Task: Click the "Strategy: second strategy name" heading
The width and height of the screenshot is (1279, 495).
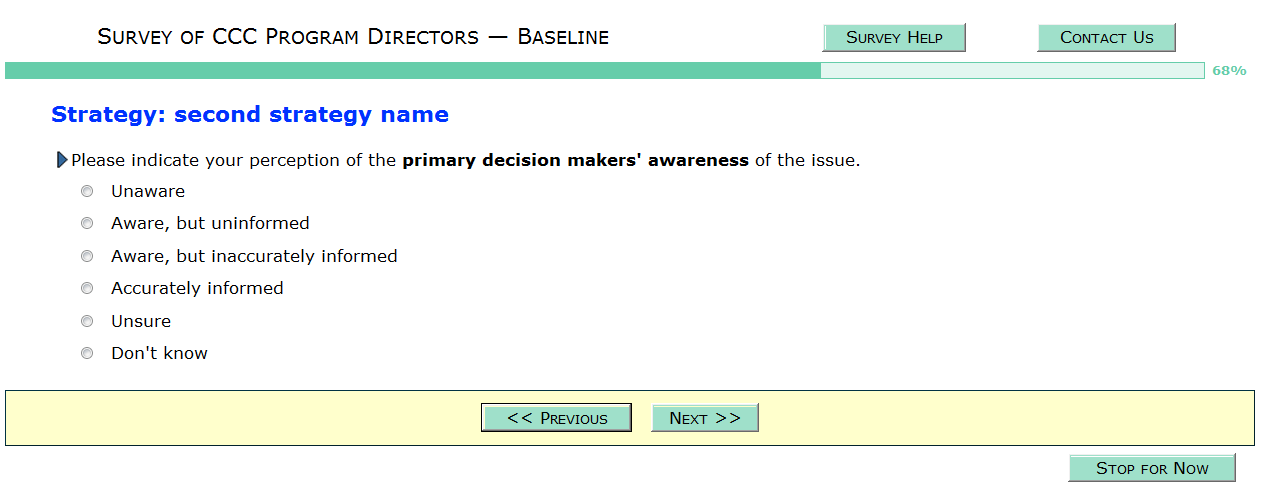Action: 250,115
